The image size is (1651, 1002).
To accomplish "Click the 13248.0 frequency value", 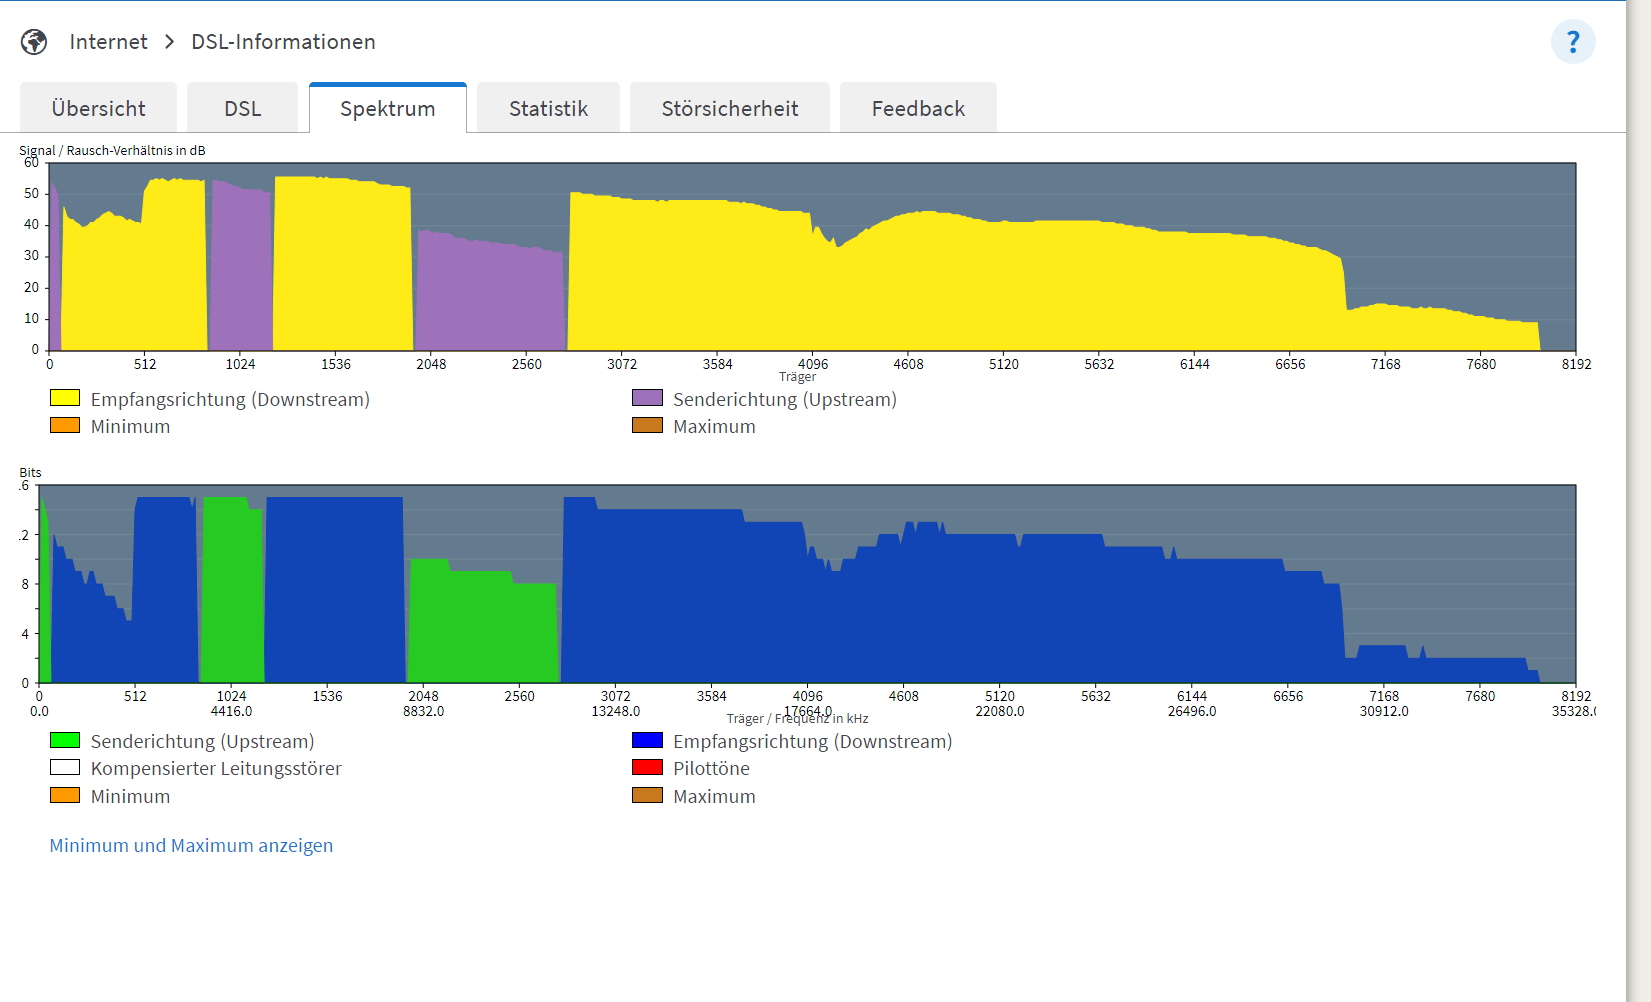I will pyautogui.click(x=615, y=712).
